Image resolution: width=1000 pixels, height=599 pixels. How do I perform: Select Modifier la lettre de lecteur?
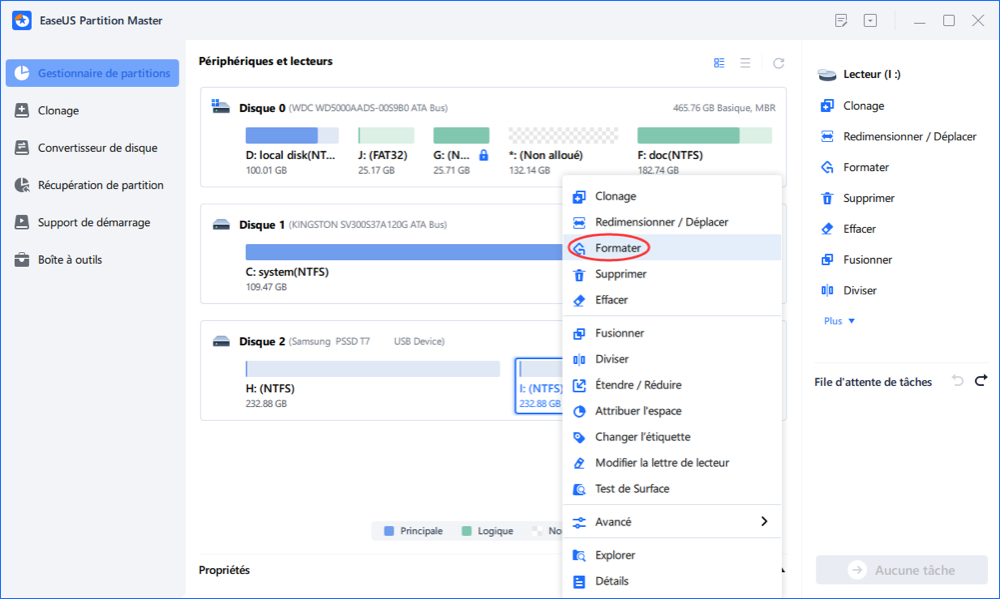coord(661,463)
